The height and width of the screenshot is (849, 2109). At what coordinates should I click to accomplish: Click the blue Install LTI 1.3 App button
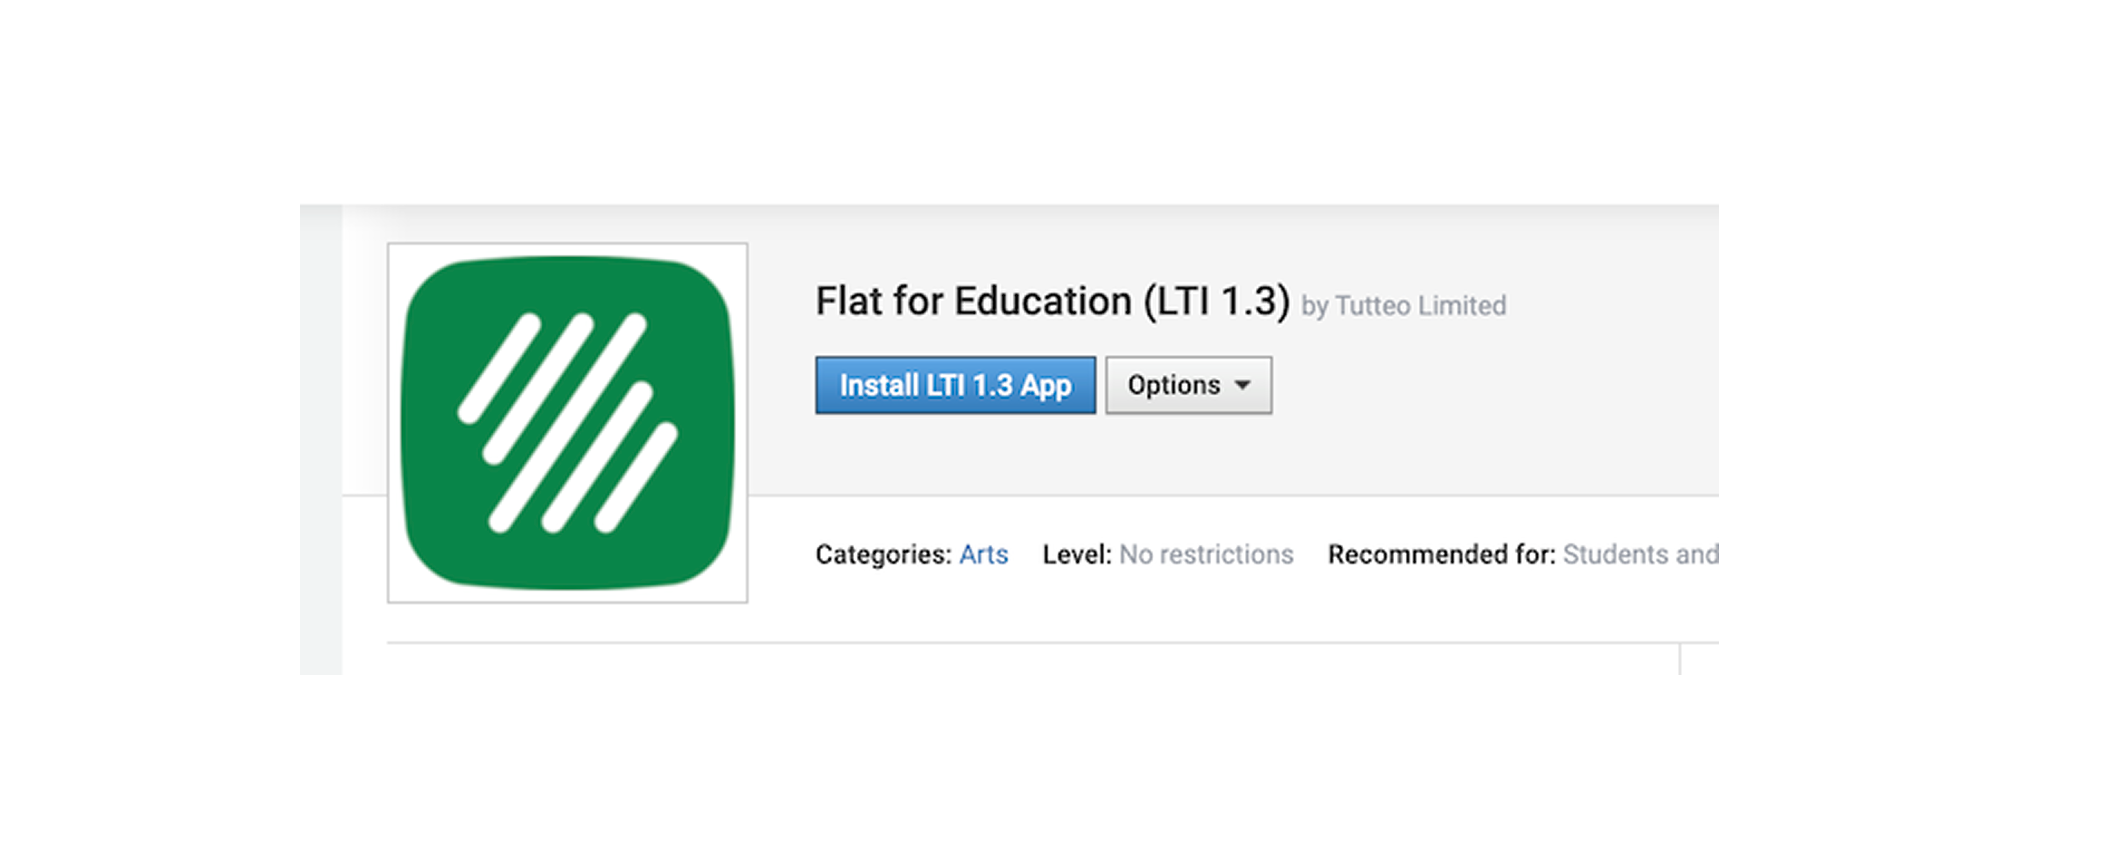coord(955,385)
